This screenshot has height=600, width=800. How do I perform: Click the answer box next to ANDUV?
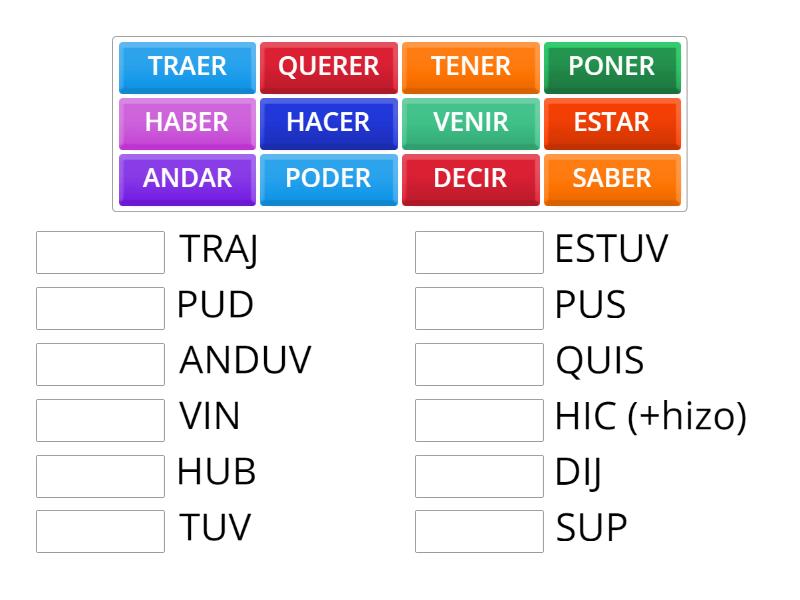point(100,362)
